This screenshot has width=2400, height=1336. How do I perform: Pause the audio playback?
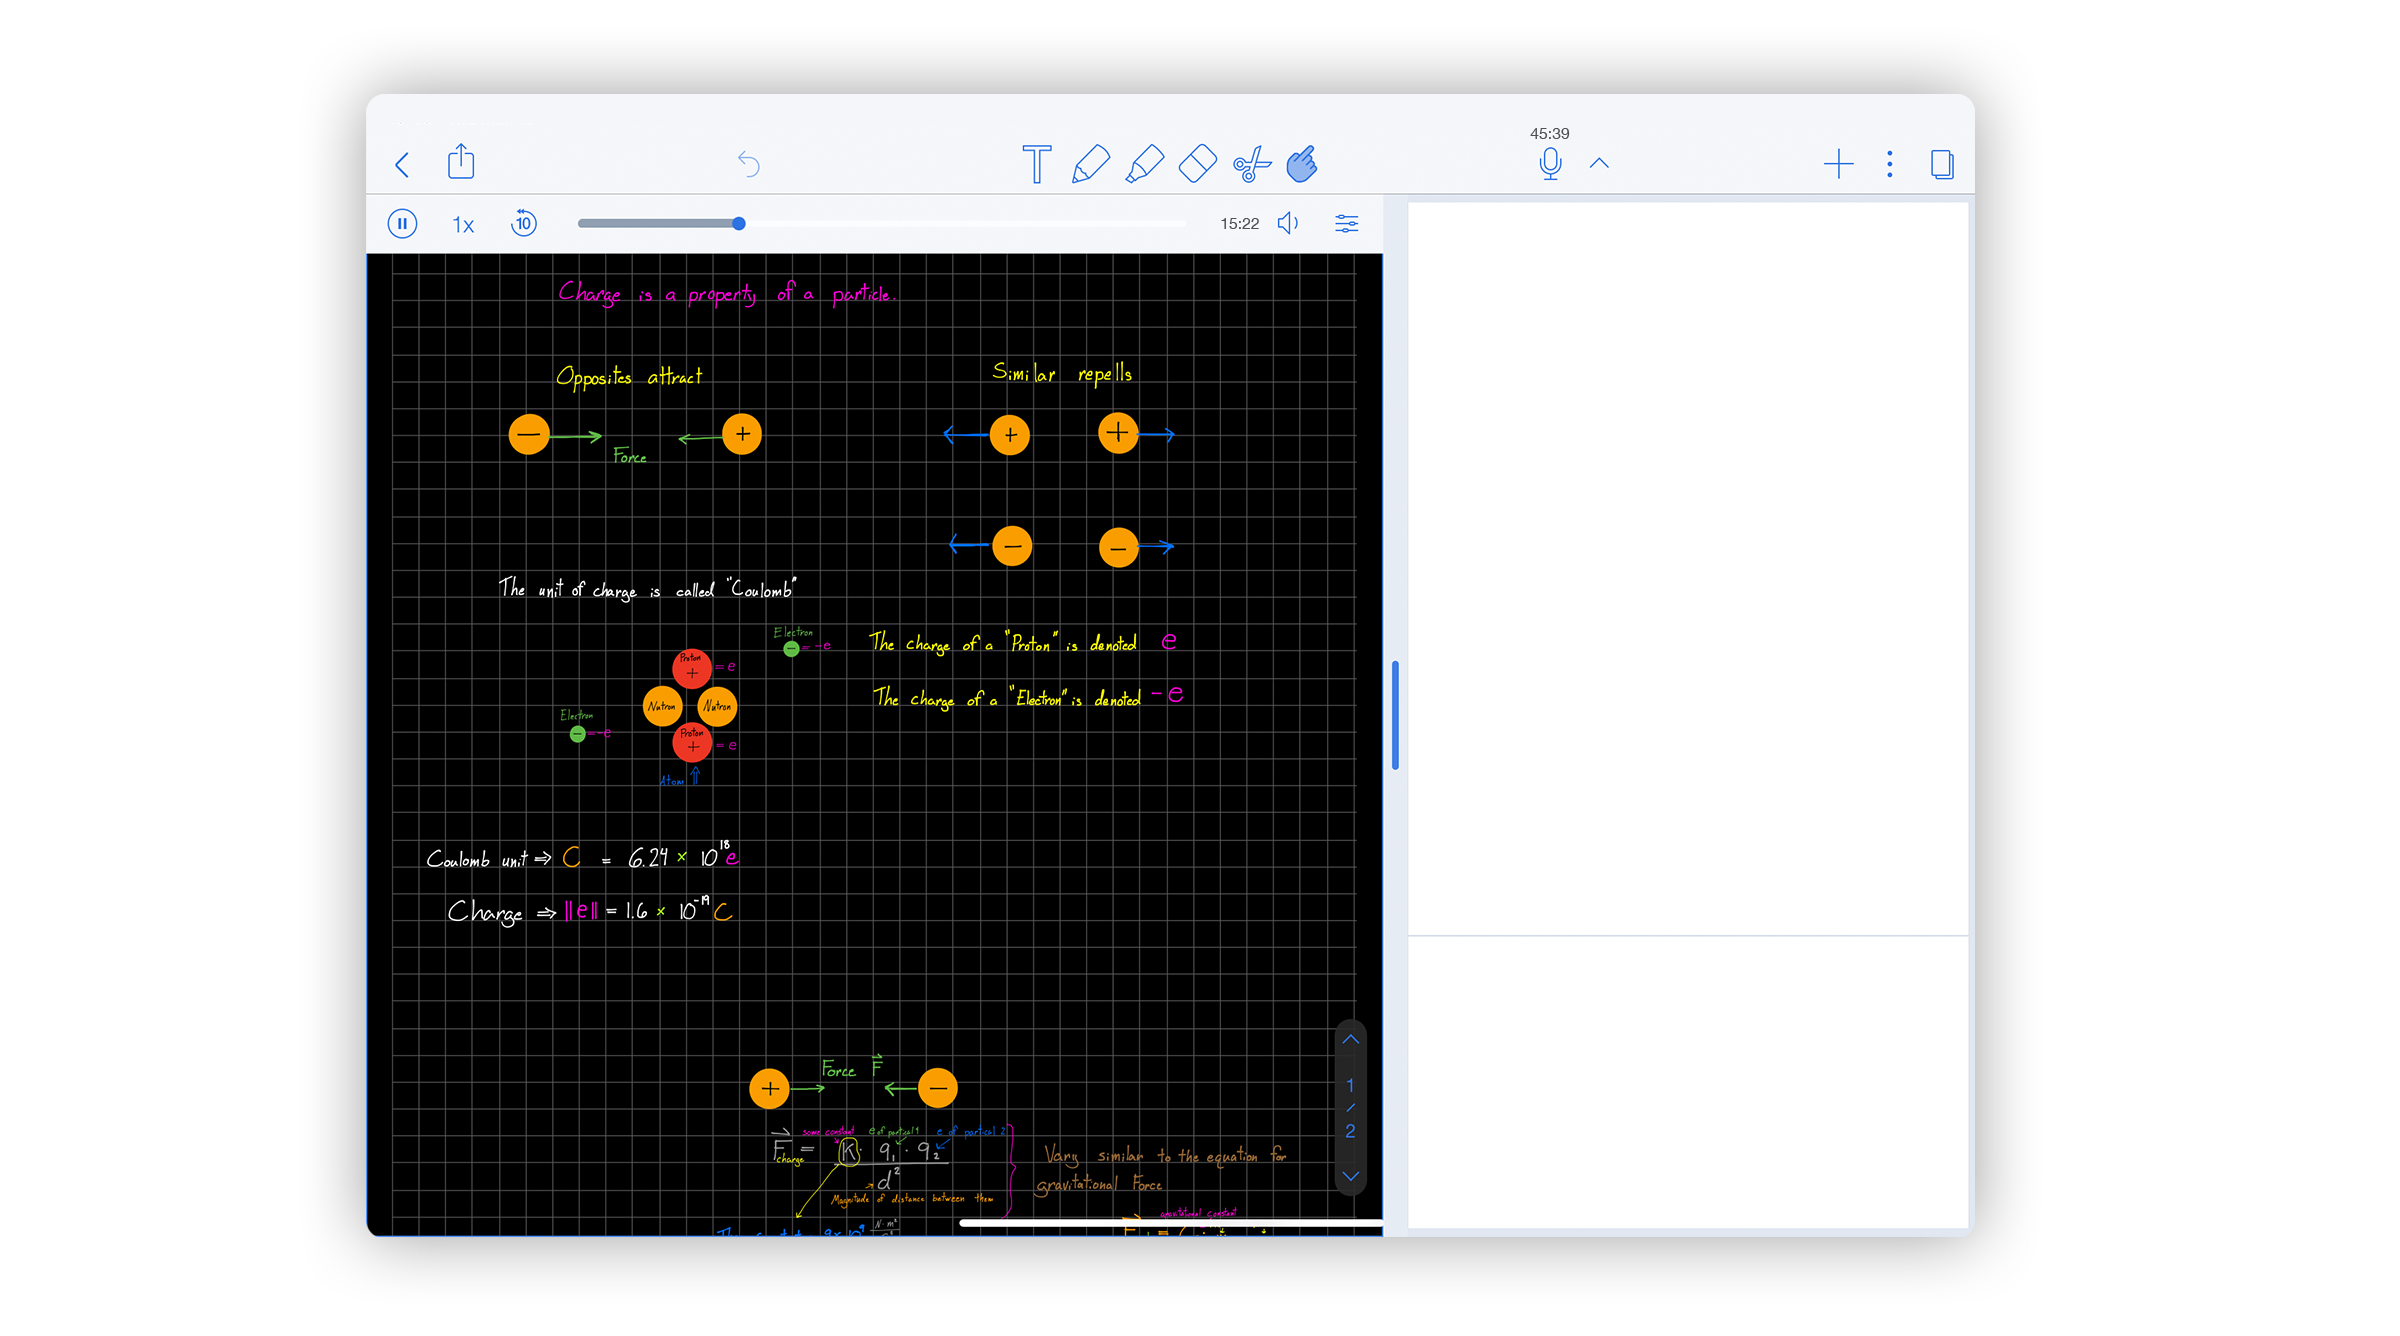pyautogui.click(x=402, y=224)
